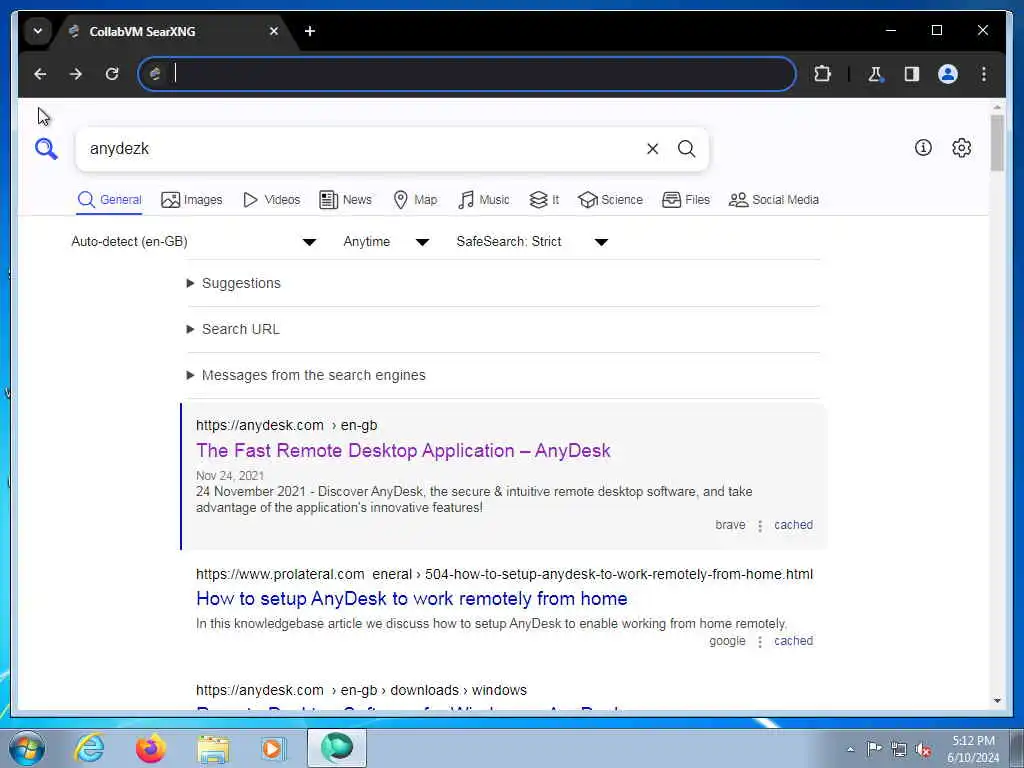
Task: Open the SearXNG preferences gear
Action: [x=961, y=148]
